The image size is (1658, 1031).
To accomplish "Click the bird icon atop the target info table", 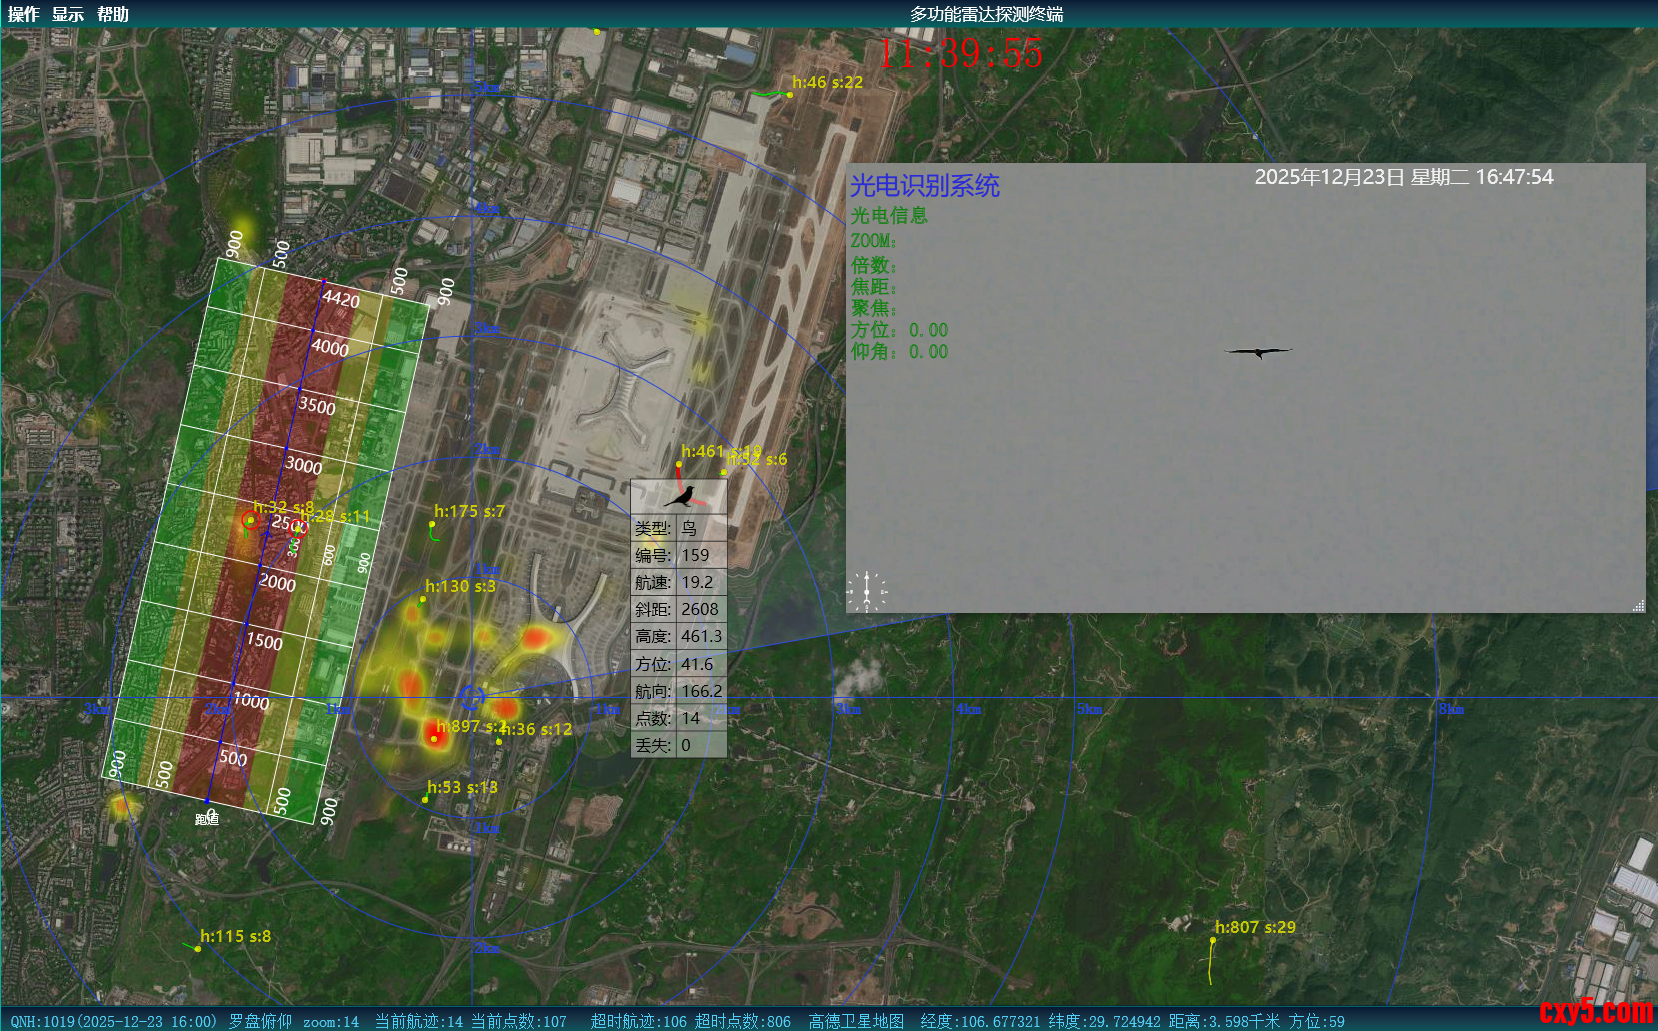I will pos(680,497).
